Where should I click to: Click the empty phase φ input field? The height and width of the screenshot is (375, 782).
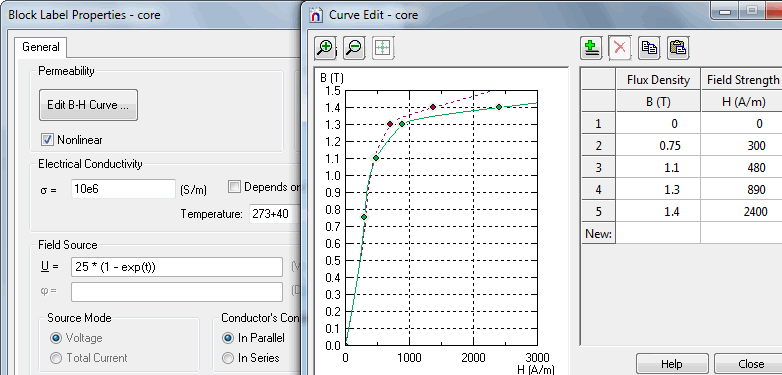pyautogui.click(x=177, y=292)
